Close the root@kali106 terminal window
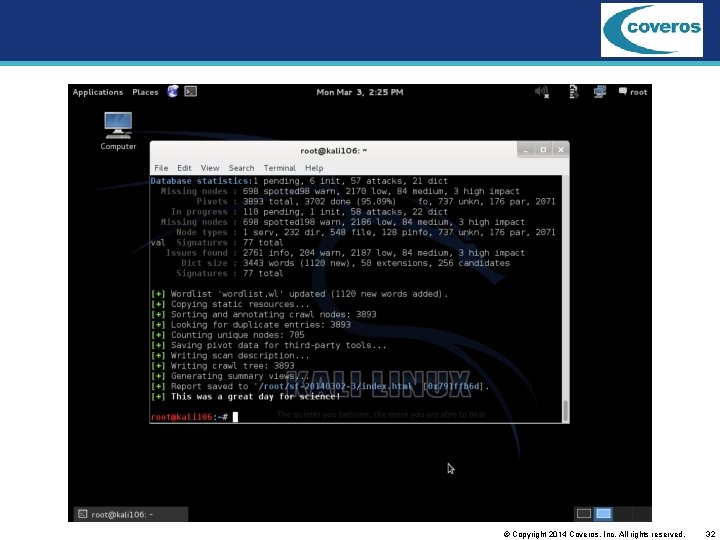720x540 pixels. click(561, 150)
